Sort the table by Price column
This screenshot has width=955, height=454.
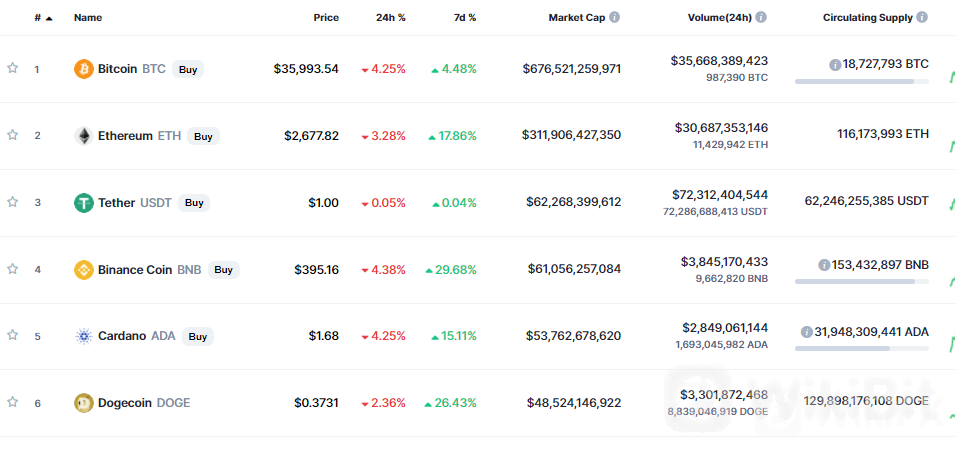pos(326,18)
